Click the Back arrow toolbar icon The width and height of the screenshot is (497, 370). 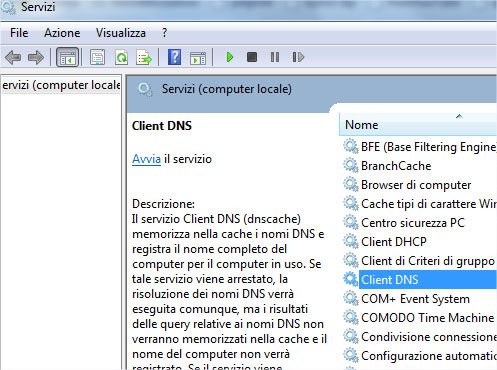click(x=13, y=57)
